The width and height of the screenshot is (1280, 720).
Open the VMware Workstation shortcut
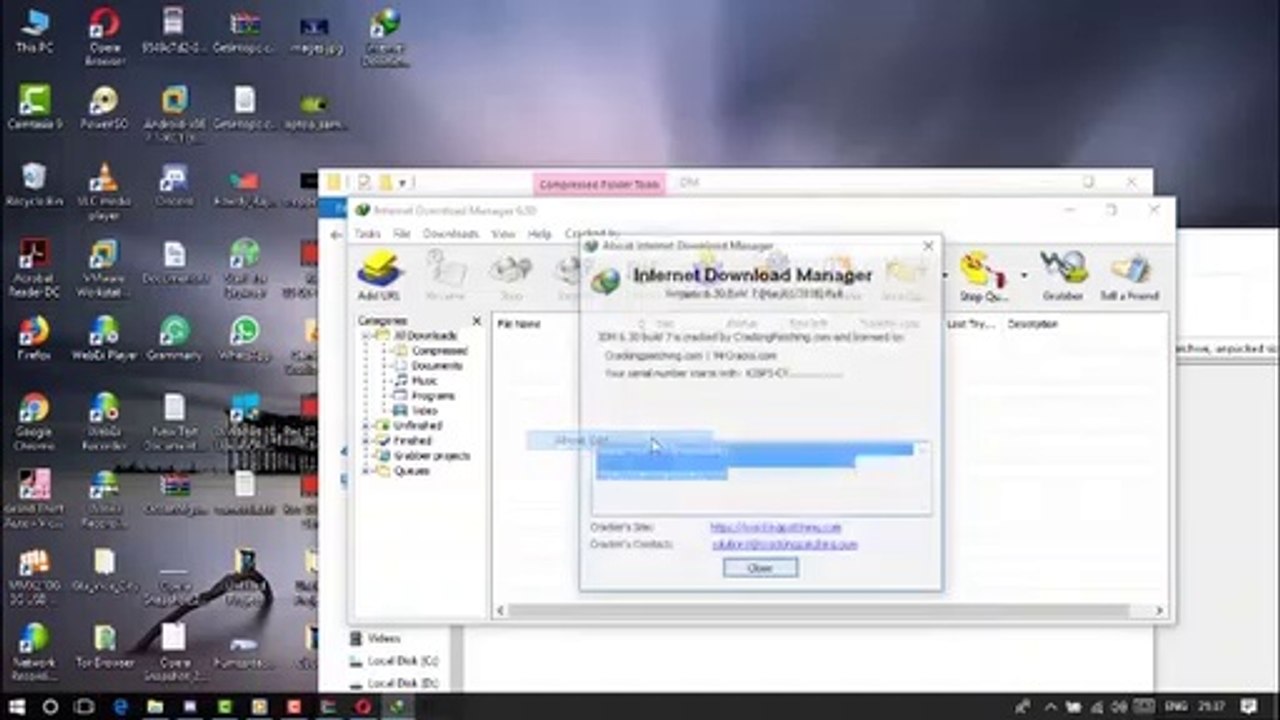104,265
